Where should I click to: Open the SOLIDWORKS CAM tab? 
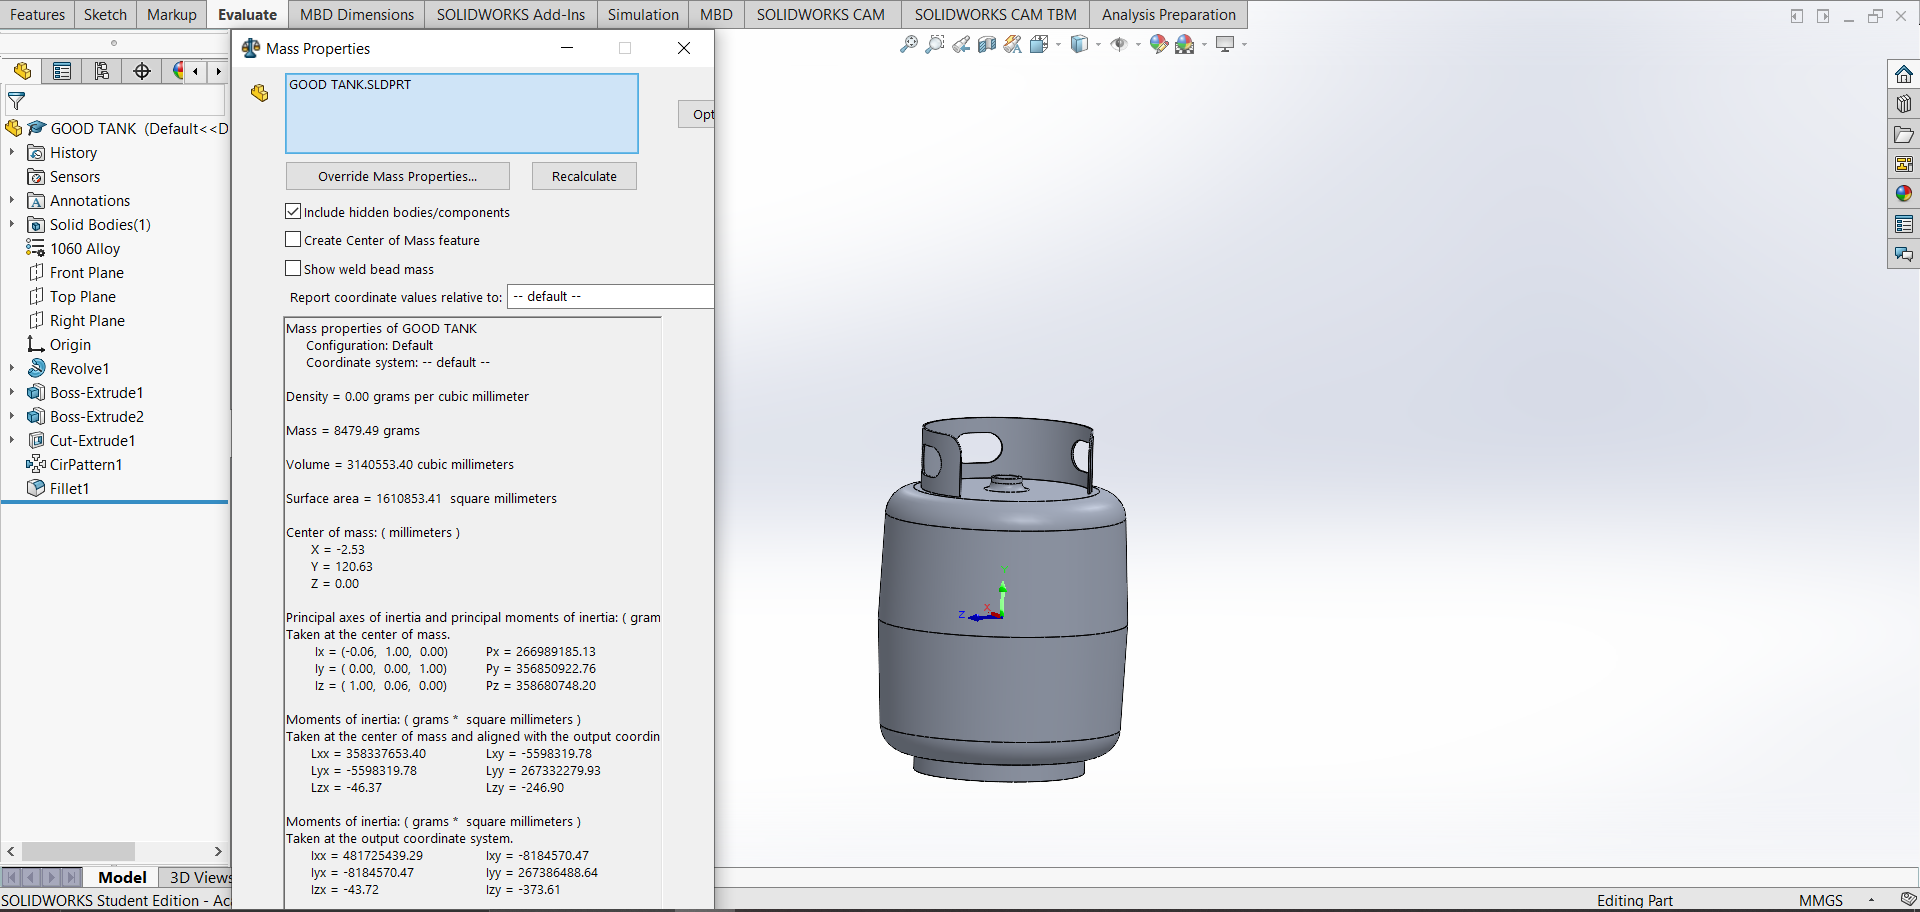820,14
